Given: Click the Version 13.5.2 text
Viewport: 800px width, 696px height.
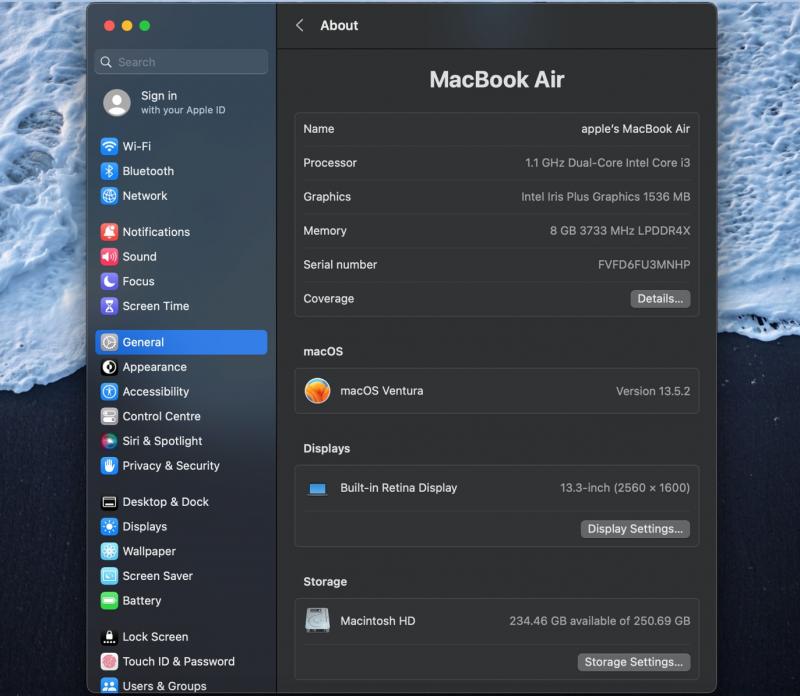Looking at the screenshot, I should 653,391.
